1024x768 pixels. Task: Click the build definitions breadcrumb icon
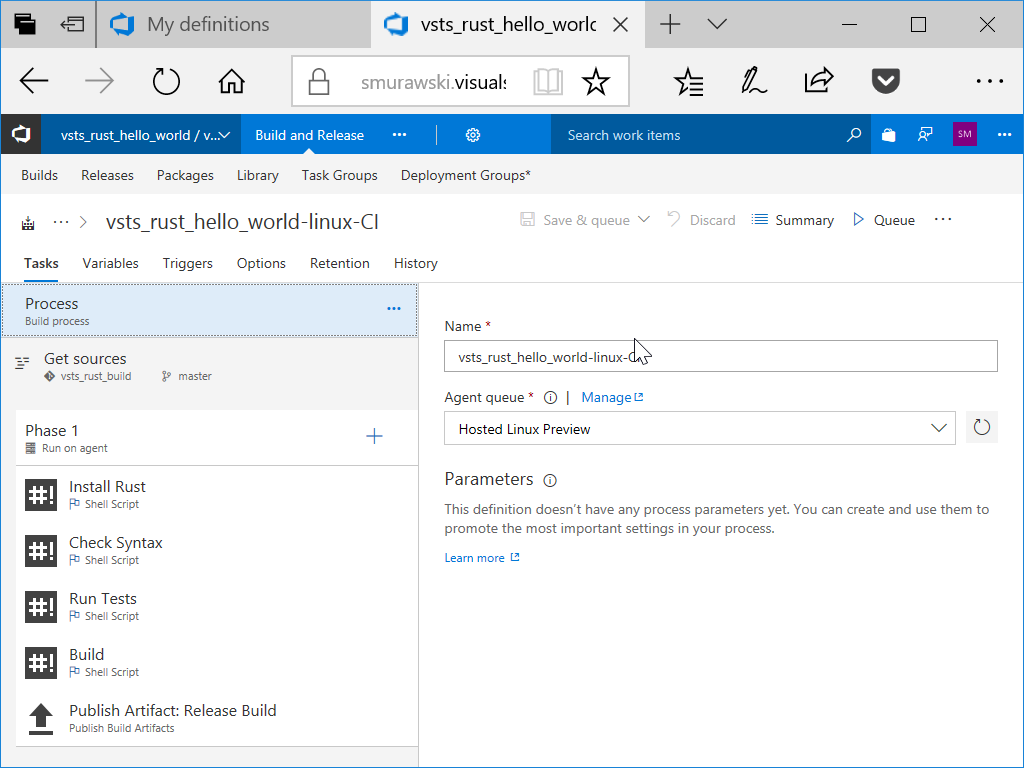tap(28, 223)
